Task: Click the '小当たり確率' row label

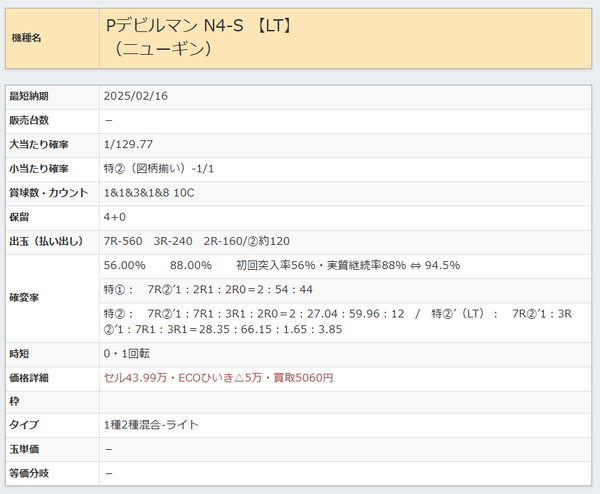Action: (x=39, y=169)
